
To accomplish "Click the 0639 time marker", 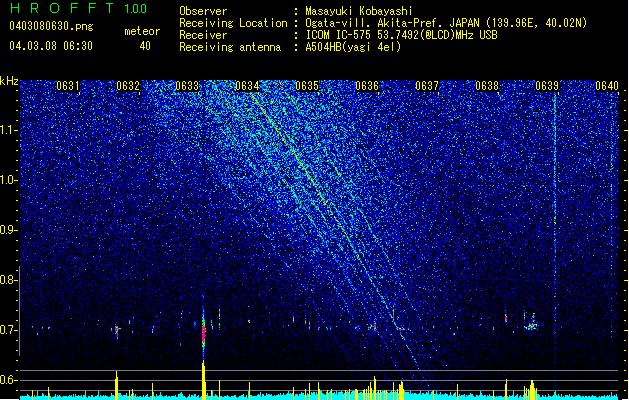I will click(x=547, y=86).
